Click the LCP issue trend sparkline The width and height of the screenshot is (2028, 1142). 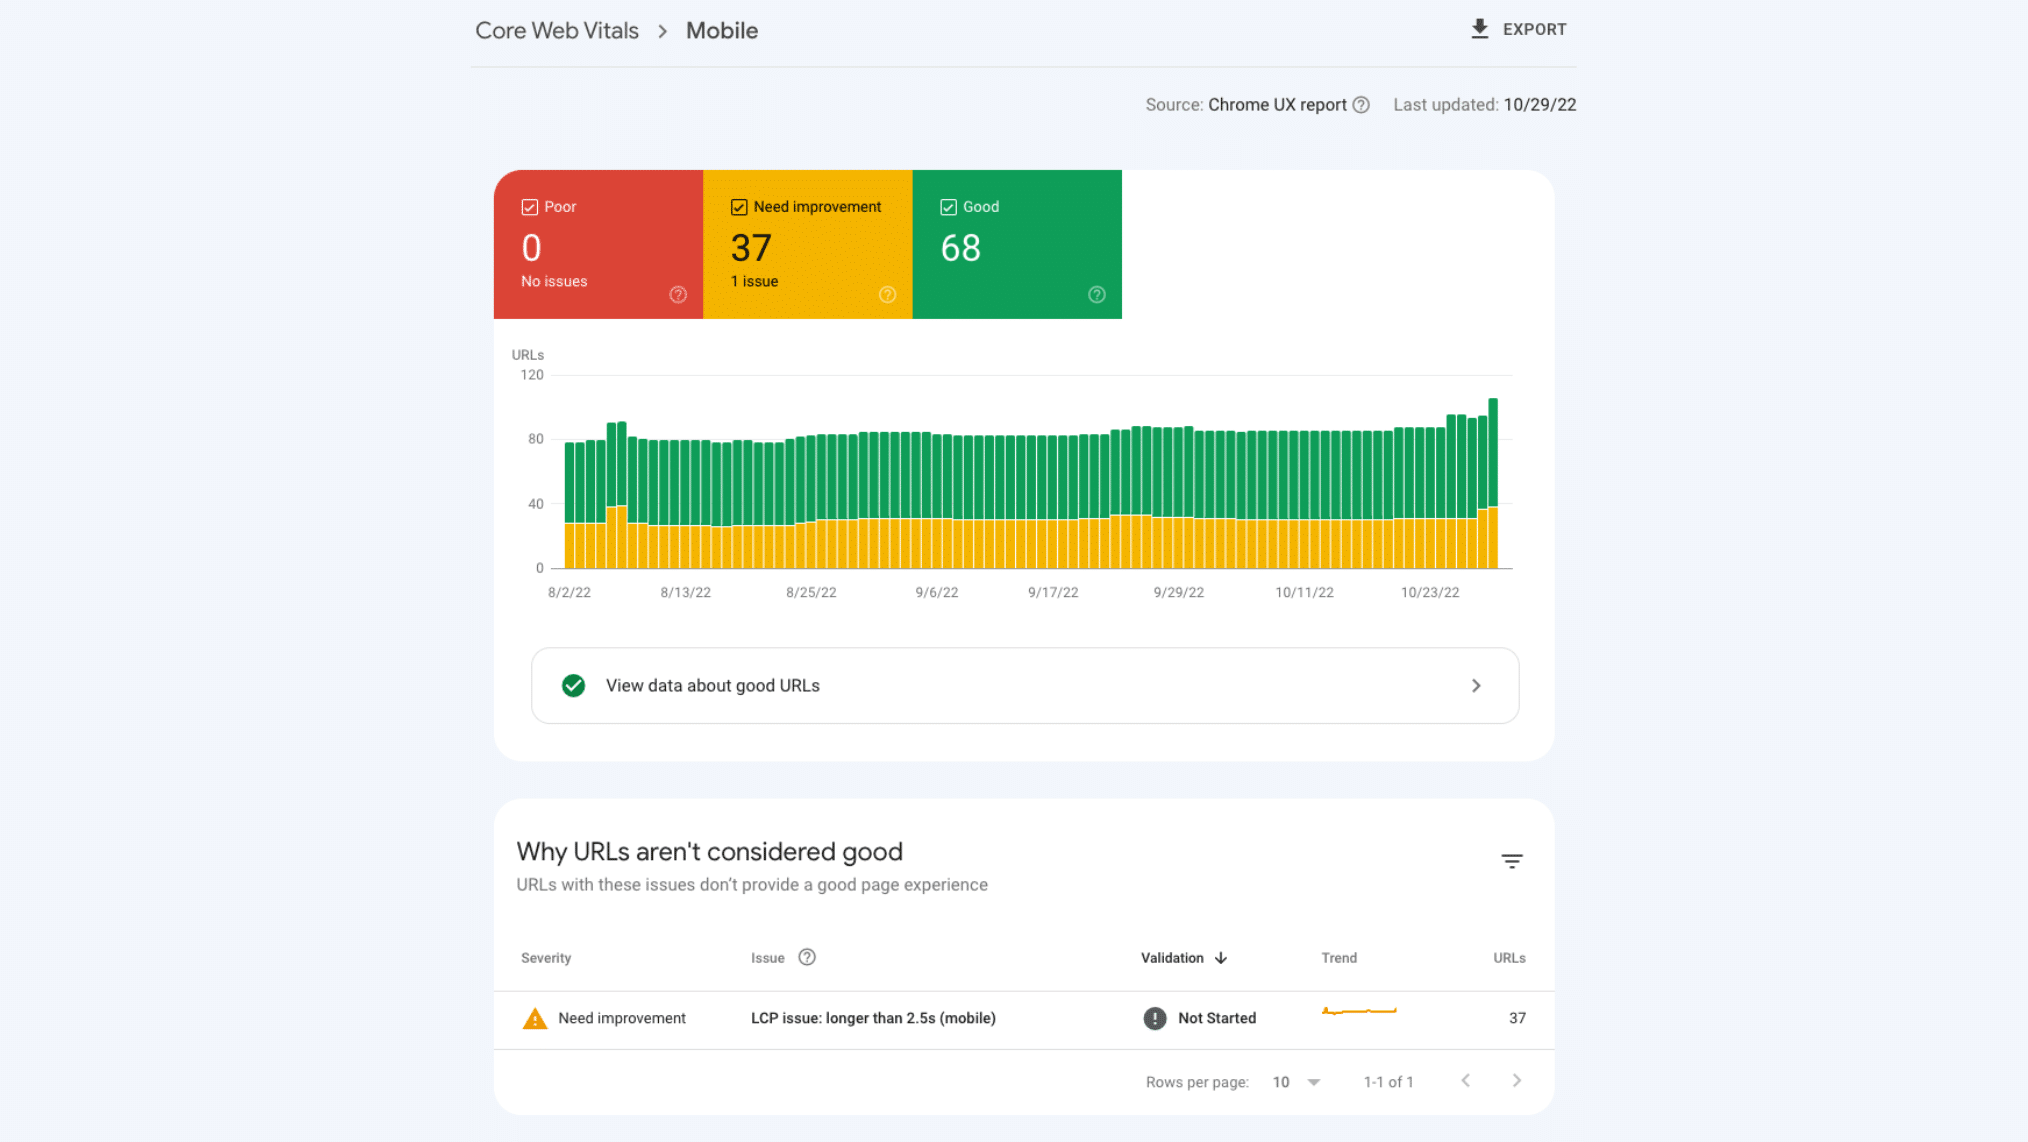(x=1359, y=1011)
